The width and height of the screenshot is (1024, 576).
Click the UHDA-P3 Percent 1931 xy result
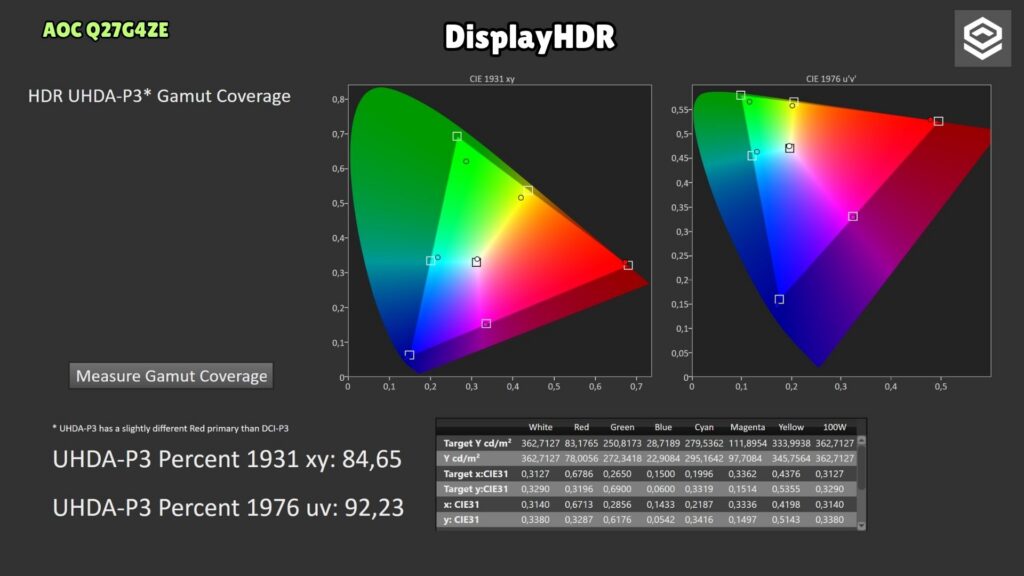pyautogui.click(x=227, y=459)
